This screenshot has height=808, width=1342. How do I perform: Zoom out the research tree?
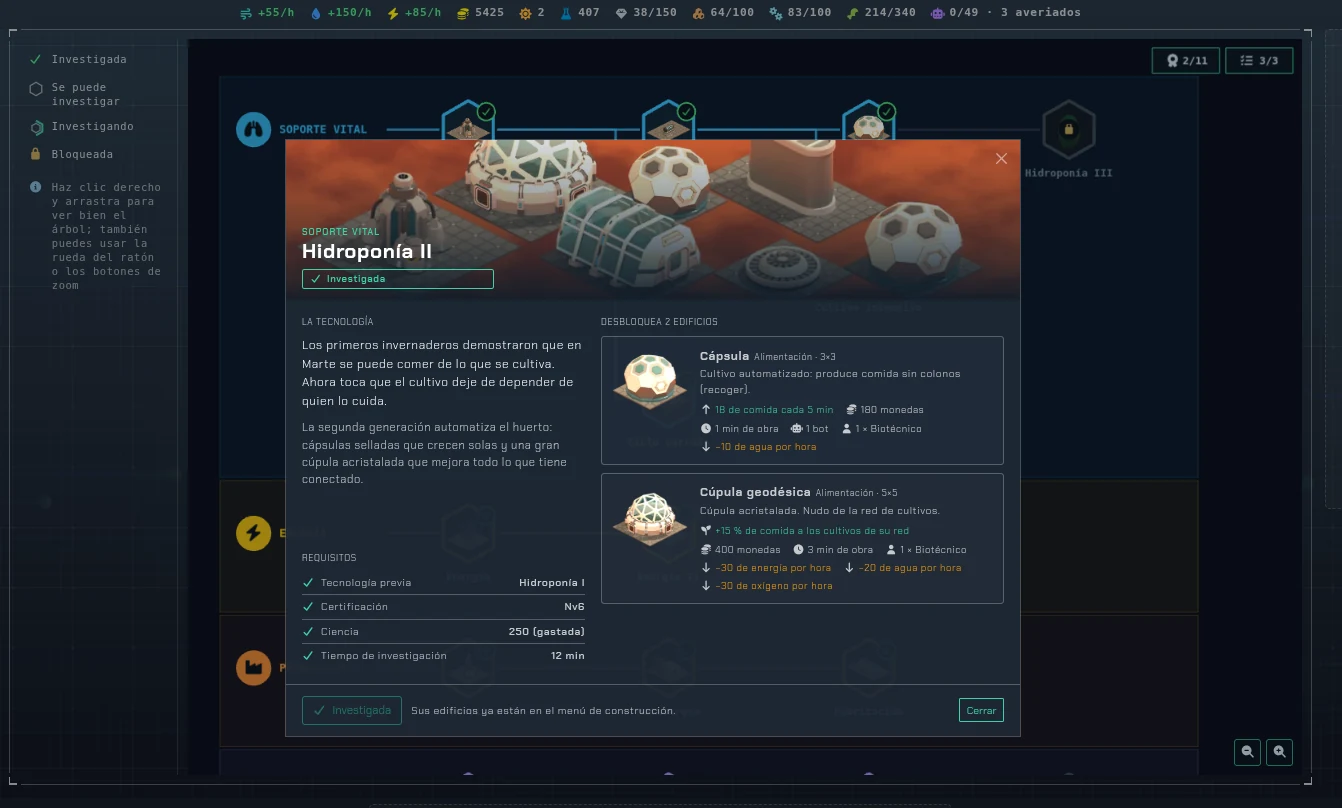coord(1247,752)
